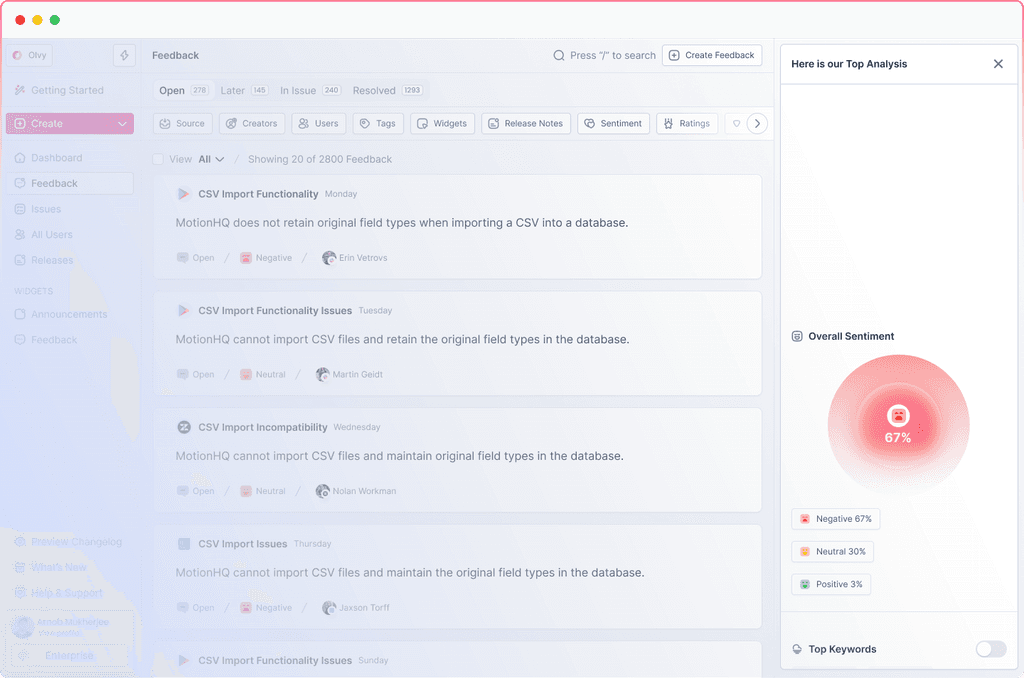Open the Olvy workspace logo button
Image resolution: width=1024 pixels, height=678 pixels.
[29, 56]
